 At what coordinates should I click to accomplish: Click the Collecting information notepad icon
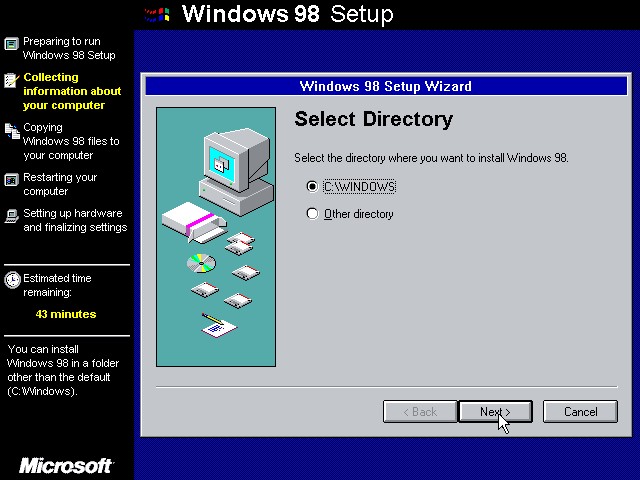[x=11, y=80]
